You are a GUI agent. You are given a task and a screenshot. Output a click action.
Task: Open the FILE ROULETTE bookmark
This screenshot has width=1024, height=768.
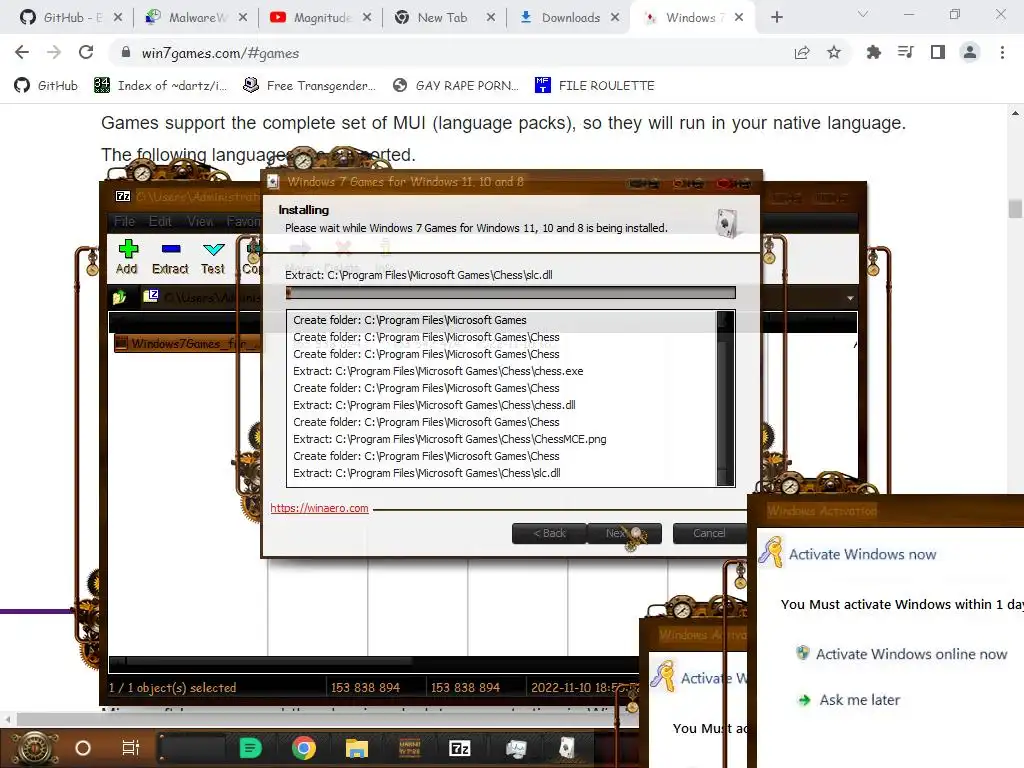click(594, 86)
